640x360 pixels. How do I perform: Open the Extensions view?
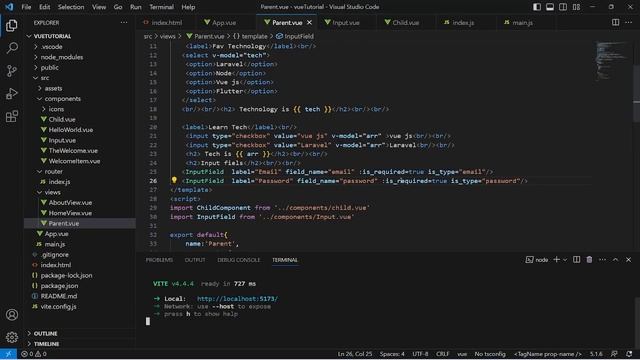coord(11,117)
